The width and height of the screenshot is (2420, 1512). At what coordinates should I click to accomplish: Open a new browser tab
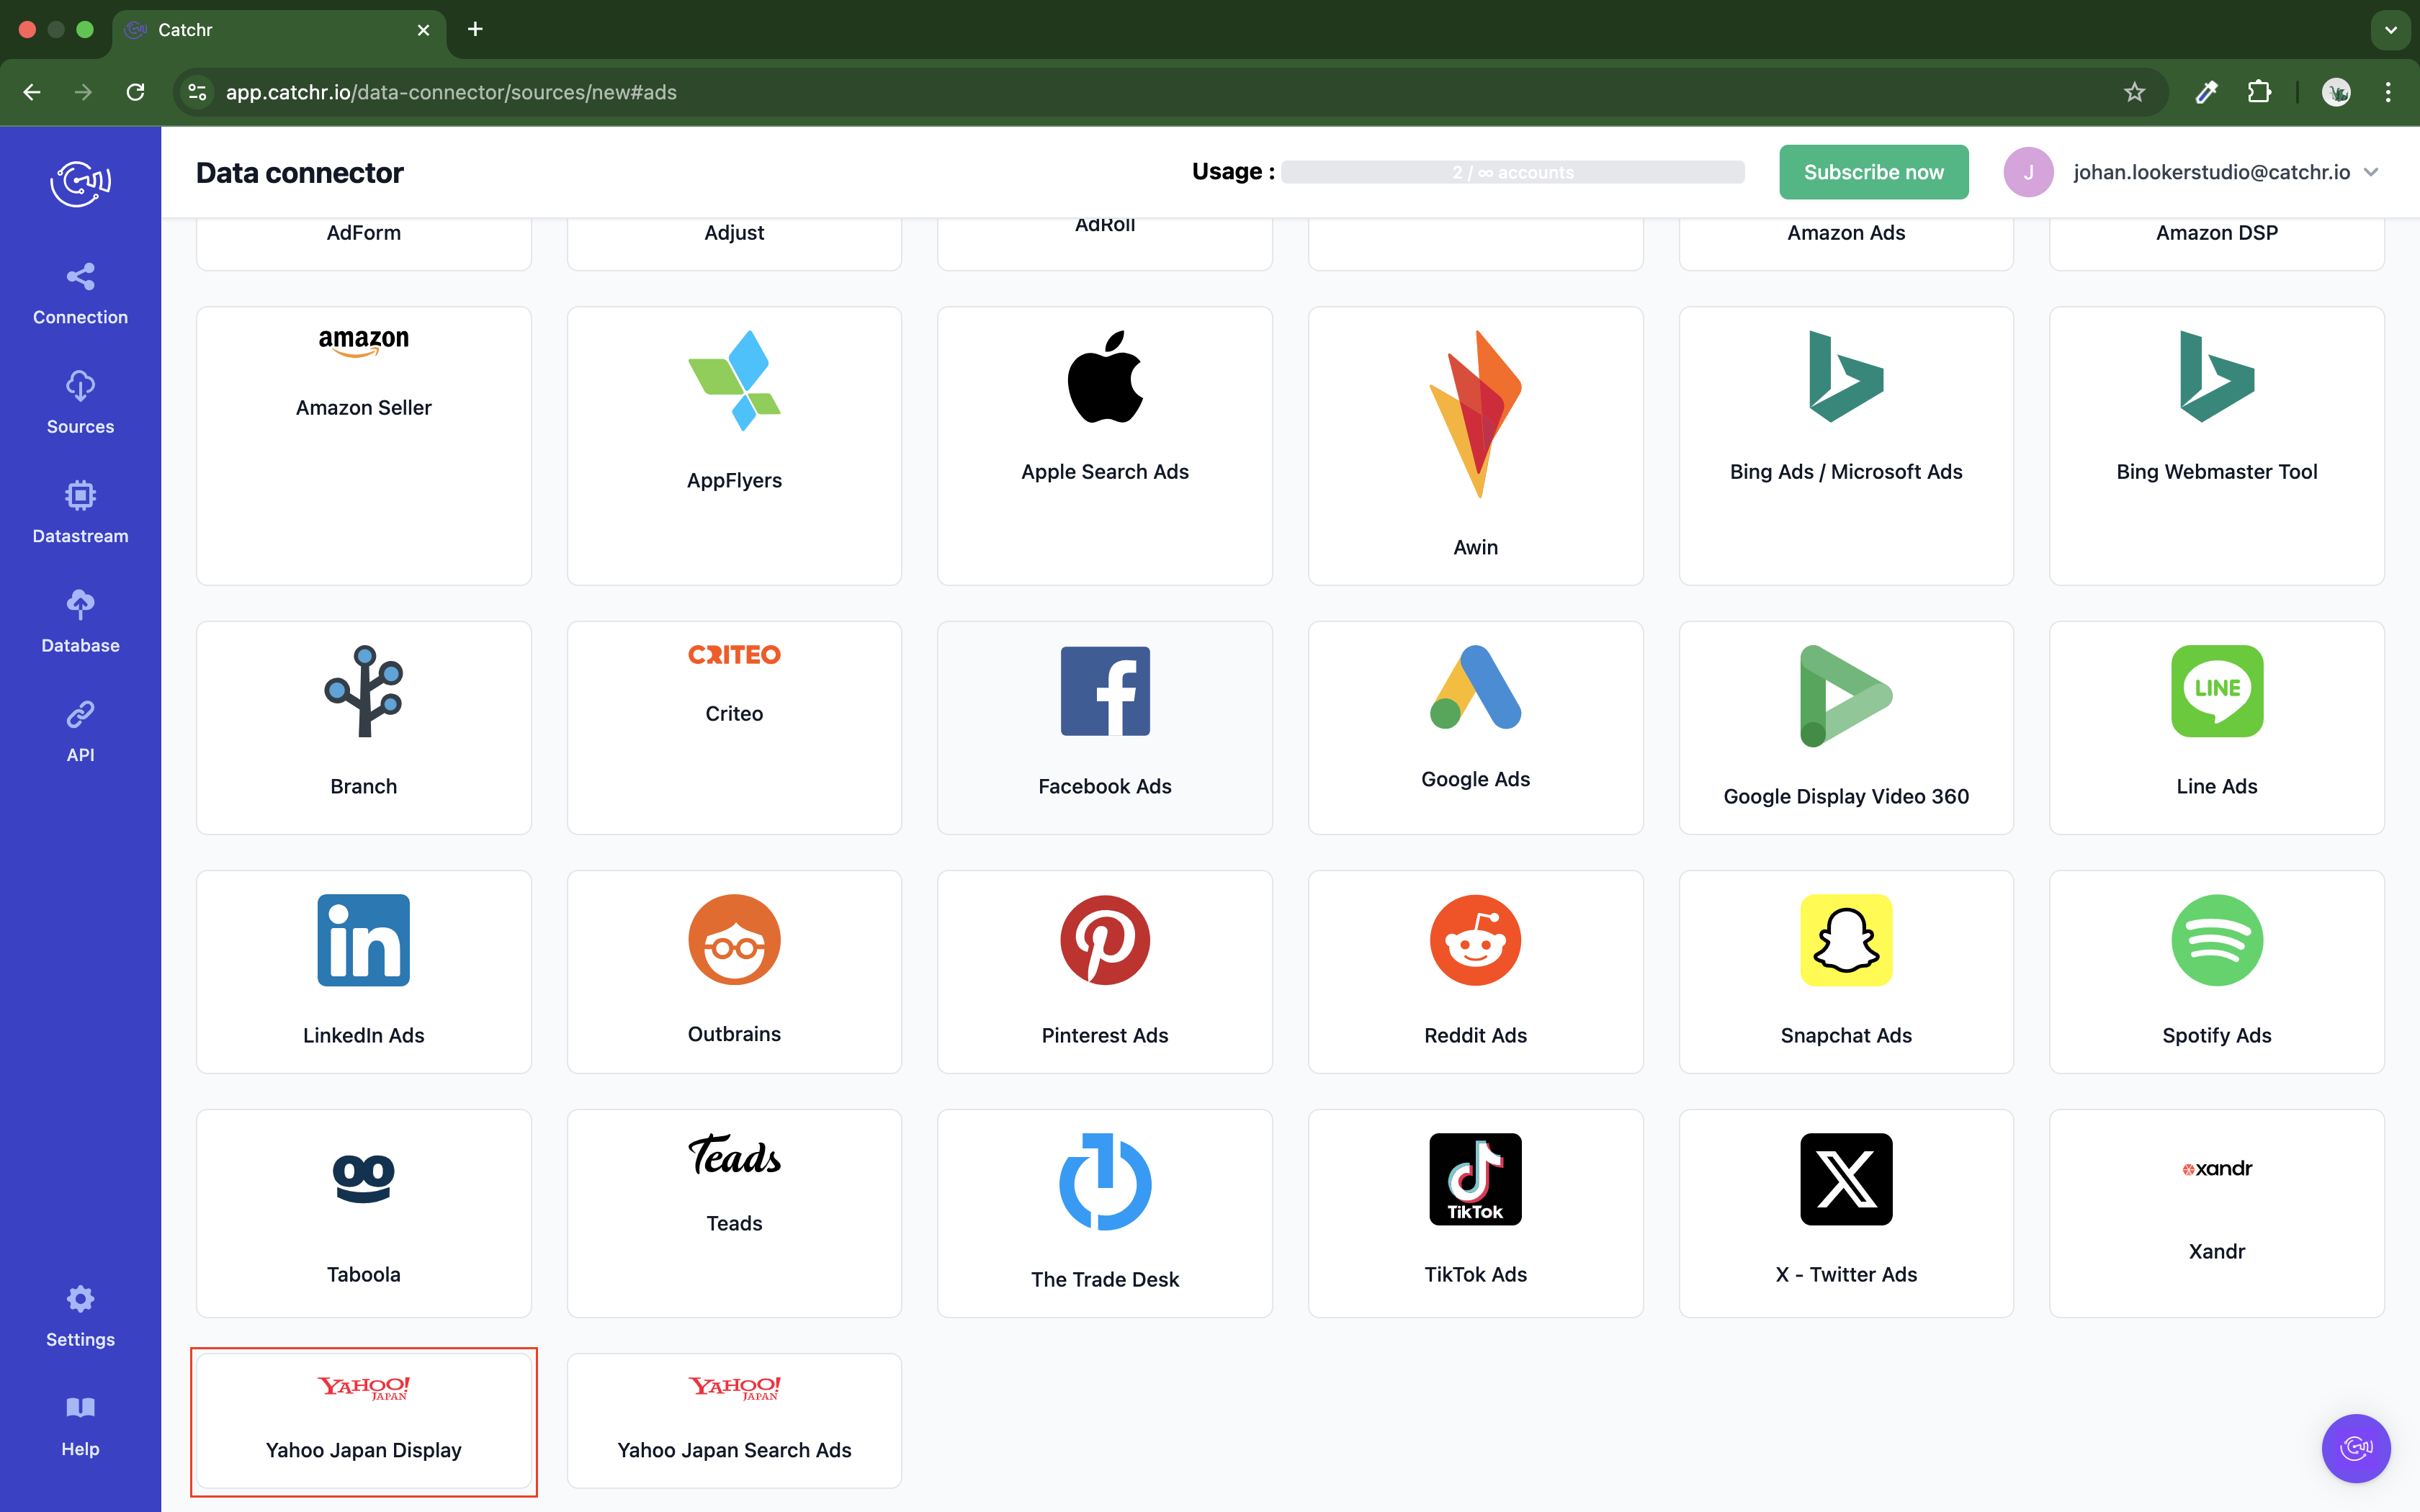[475, 29]
